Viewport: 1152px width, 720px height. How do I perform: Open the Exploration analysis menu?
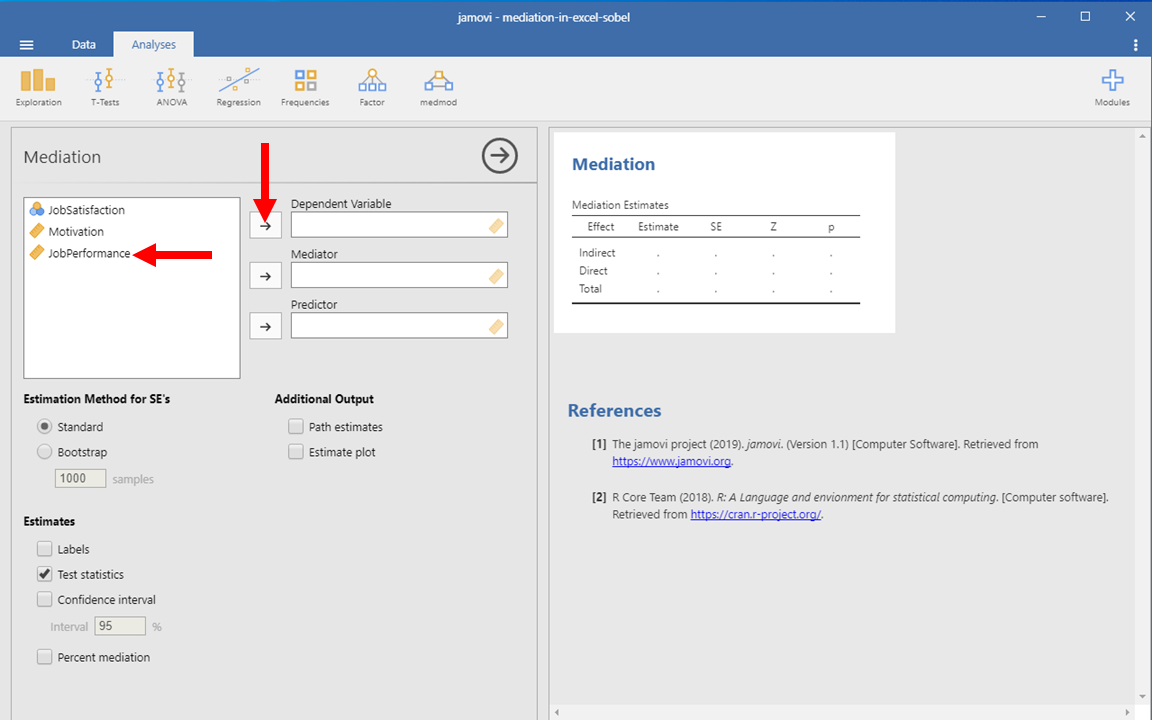pos(38,87)
